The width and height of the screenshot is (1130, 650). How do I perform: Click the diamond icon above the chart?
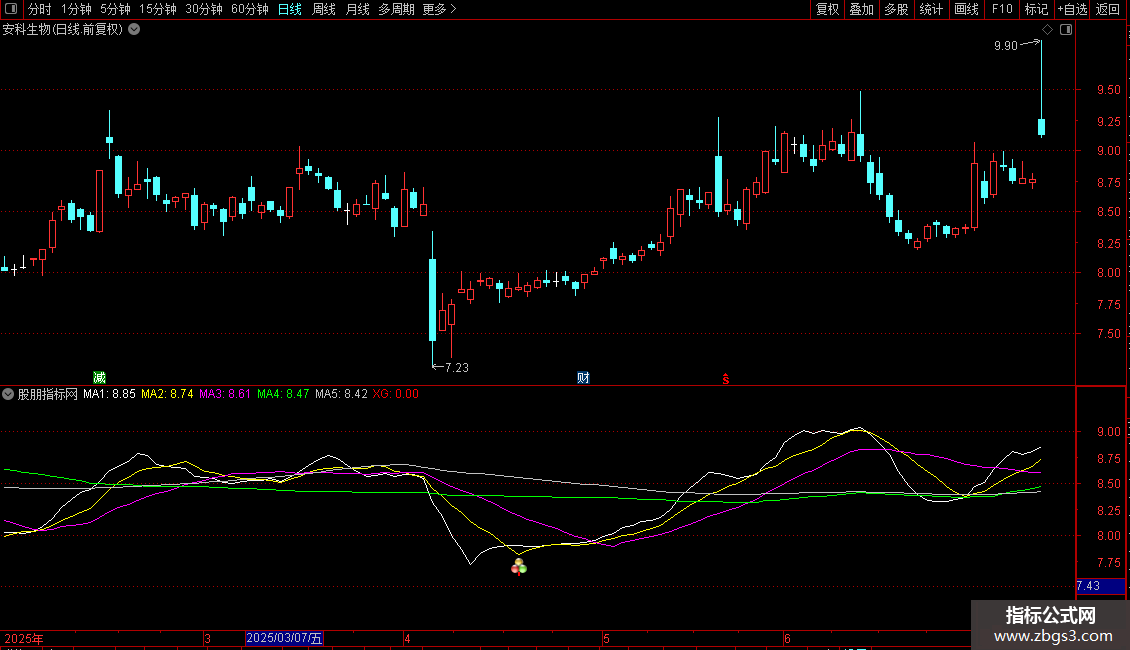point(1047,30)
